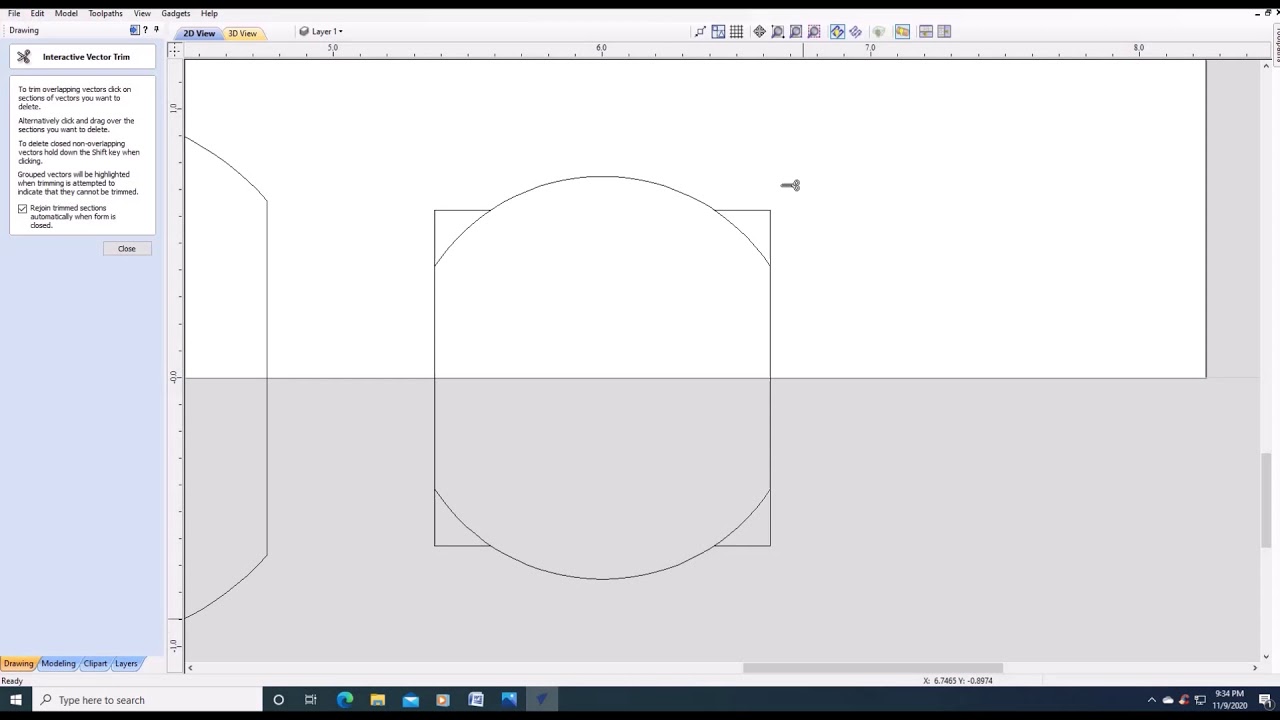Close the Interactive Vector Trim panel
Image resolution: width=1280 pixels, height=720 pixels.
tap(127, 248)
